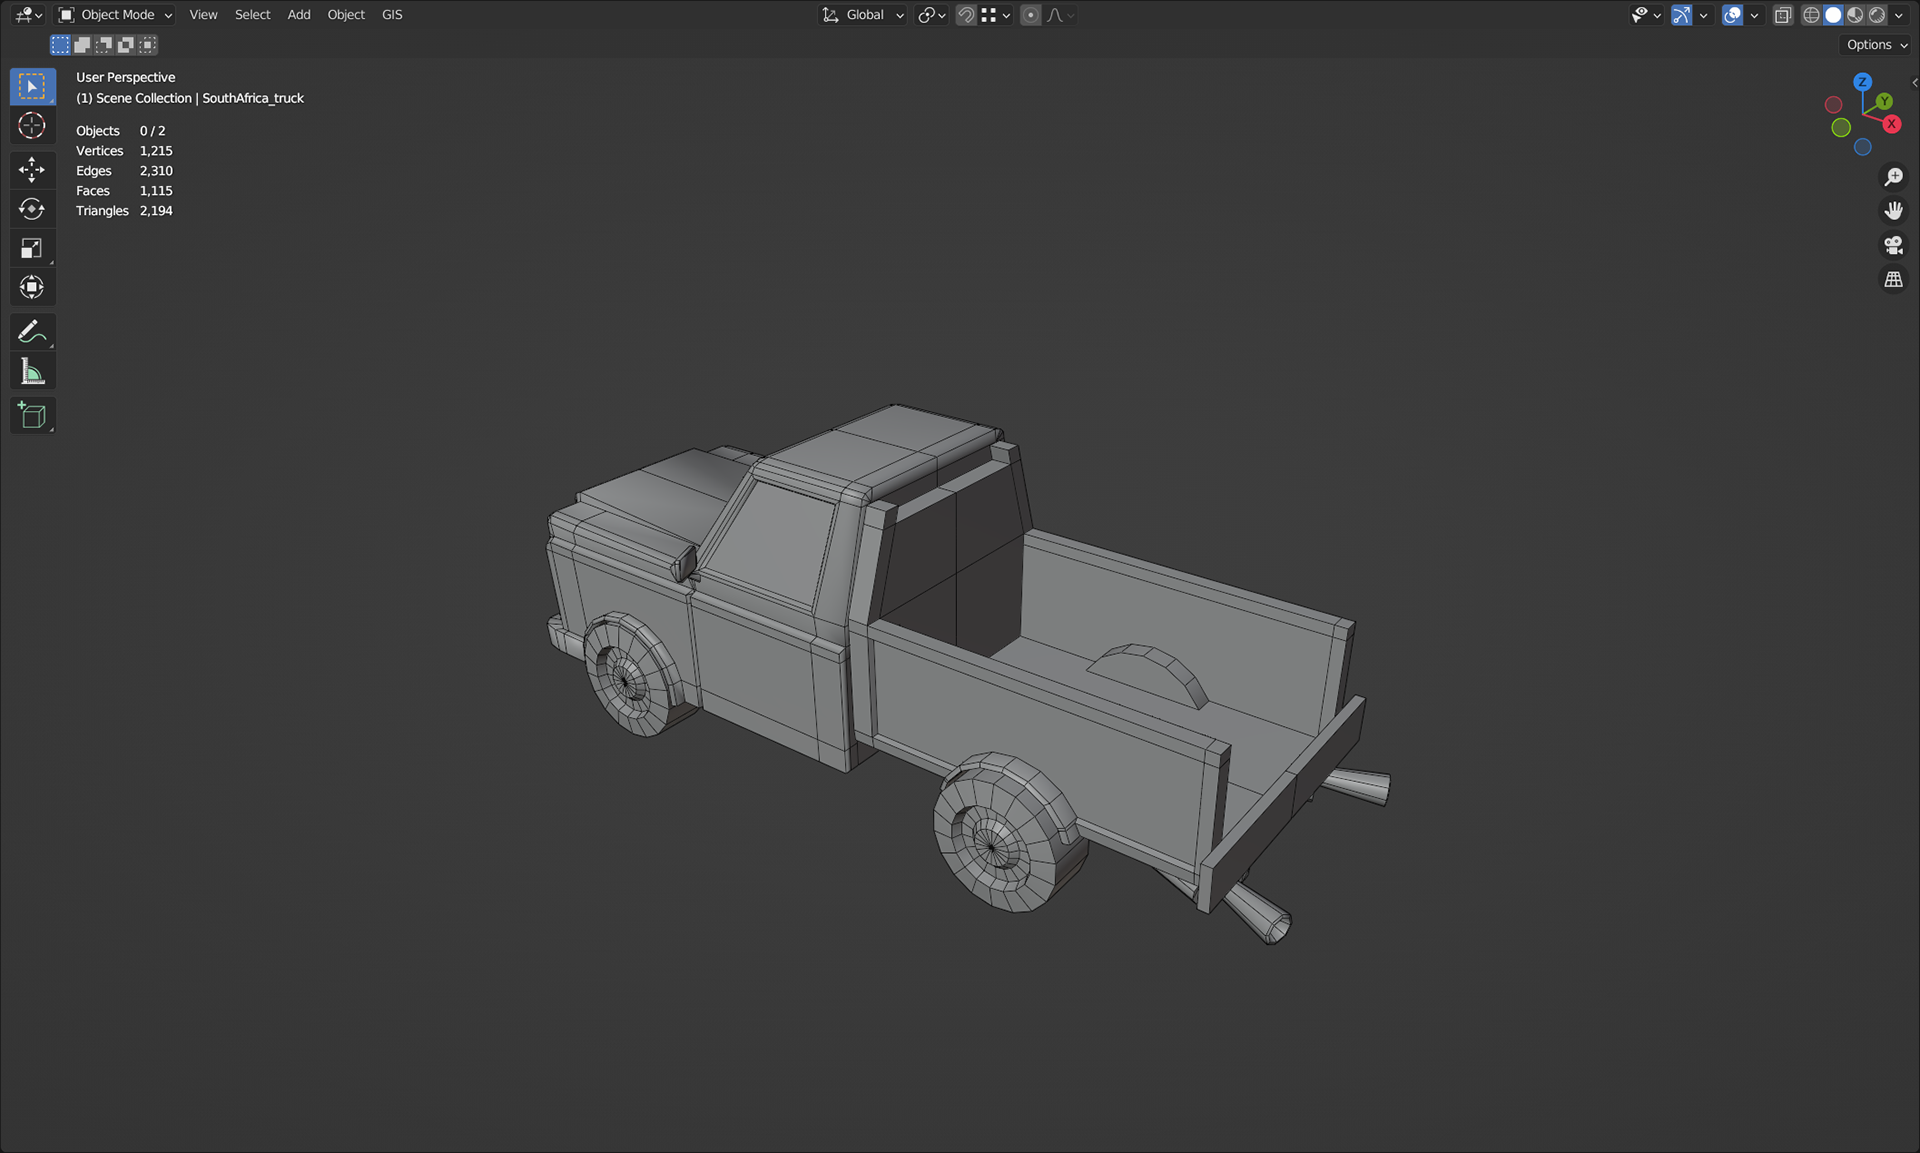
Task: Open the GIS menu
Action: pyautogui.click(x=392, y=15)
